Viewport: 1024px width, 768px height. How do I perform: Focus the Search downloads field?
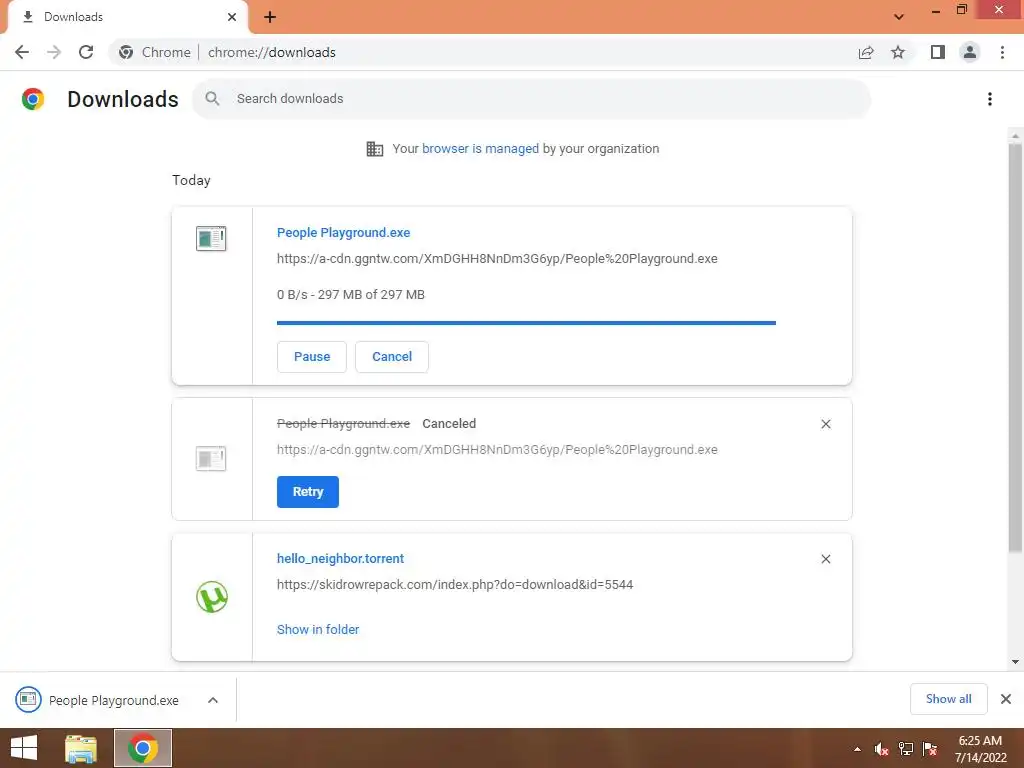coord(532,99)
